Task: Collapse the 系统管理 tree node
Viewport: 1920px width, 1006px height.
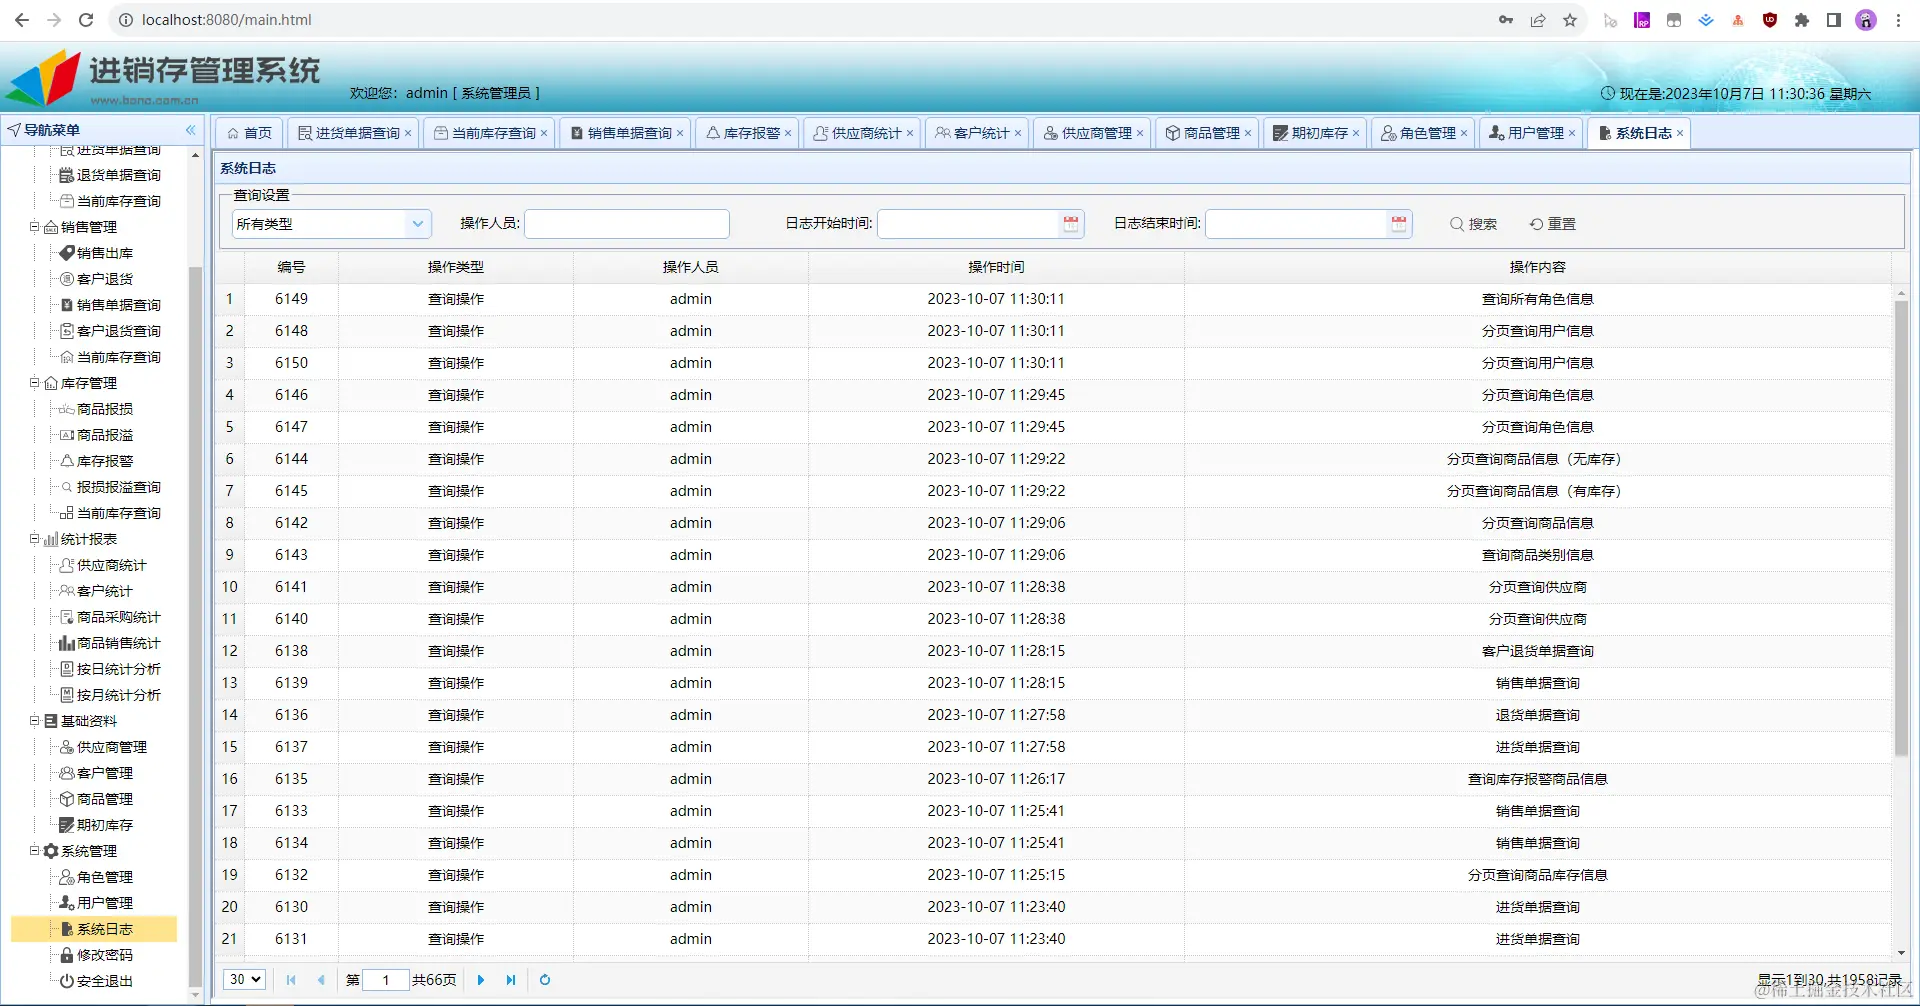Action: pyautogui.click(x=34, y=851)
